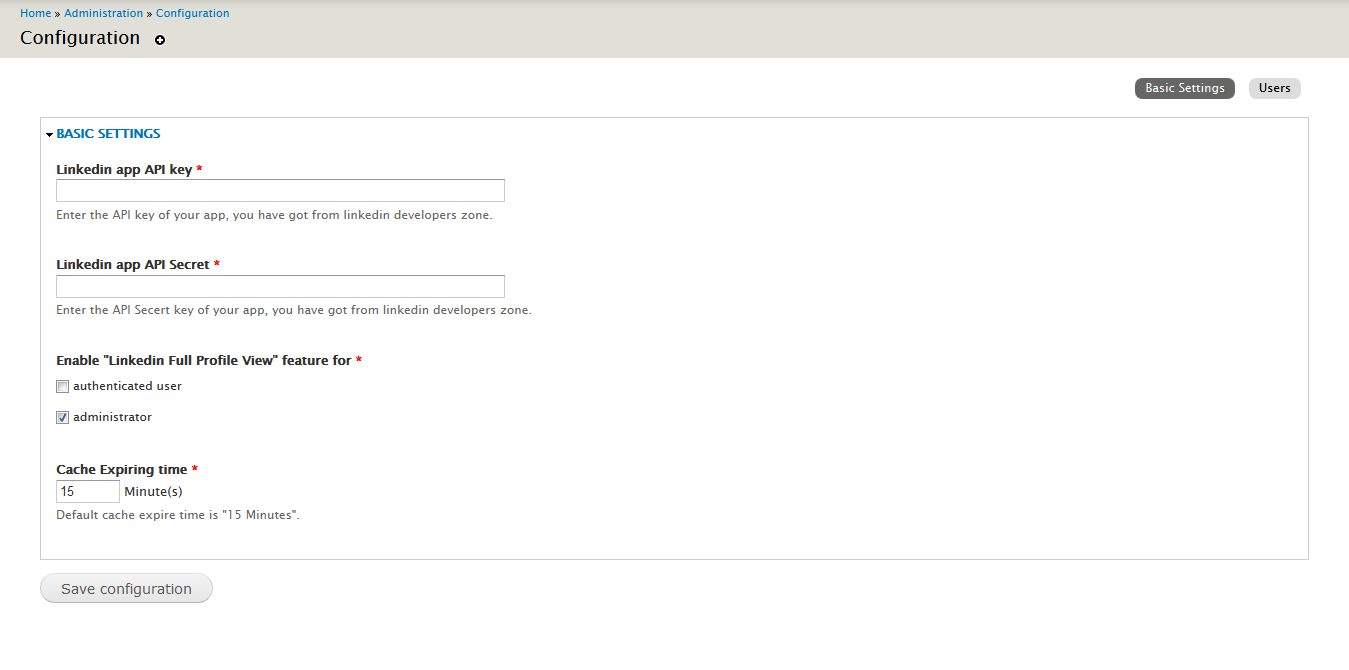This screenshot has width=1349, height=670.
Task: Enable the authenticated user checkbox
Action: [x=62, y=387]
